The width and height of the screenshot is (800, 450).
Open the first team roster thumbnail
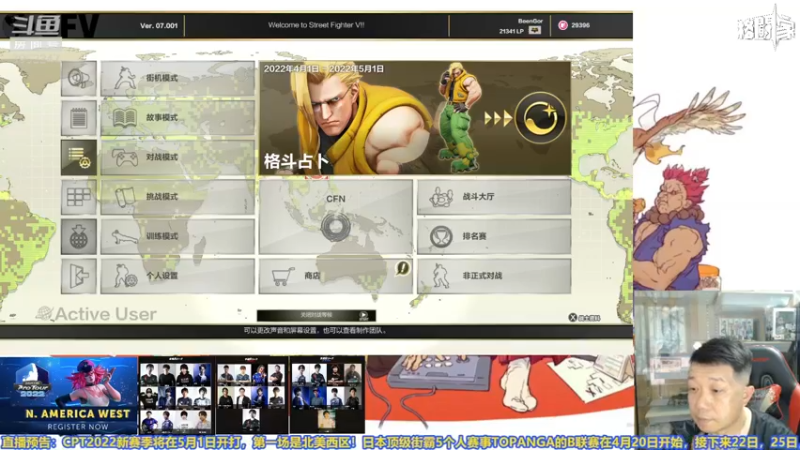click(x=176, y=395)
